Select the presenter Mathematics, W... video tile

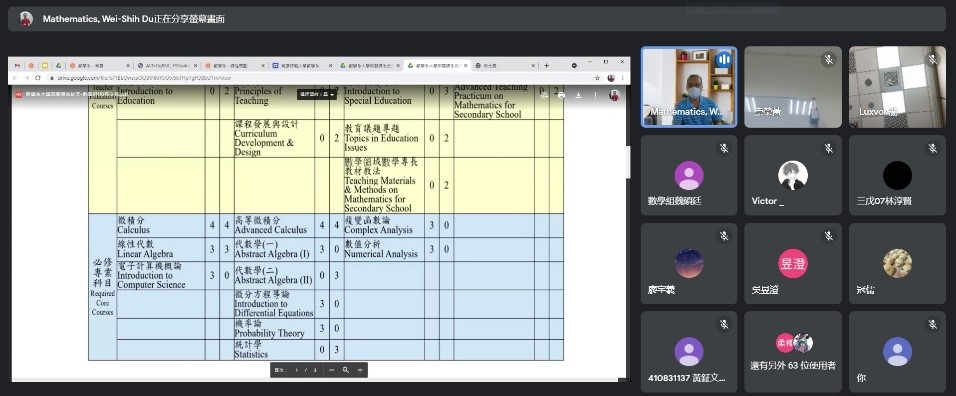689,87
